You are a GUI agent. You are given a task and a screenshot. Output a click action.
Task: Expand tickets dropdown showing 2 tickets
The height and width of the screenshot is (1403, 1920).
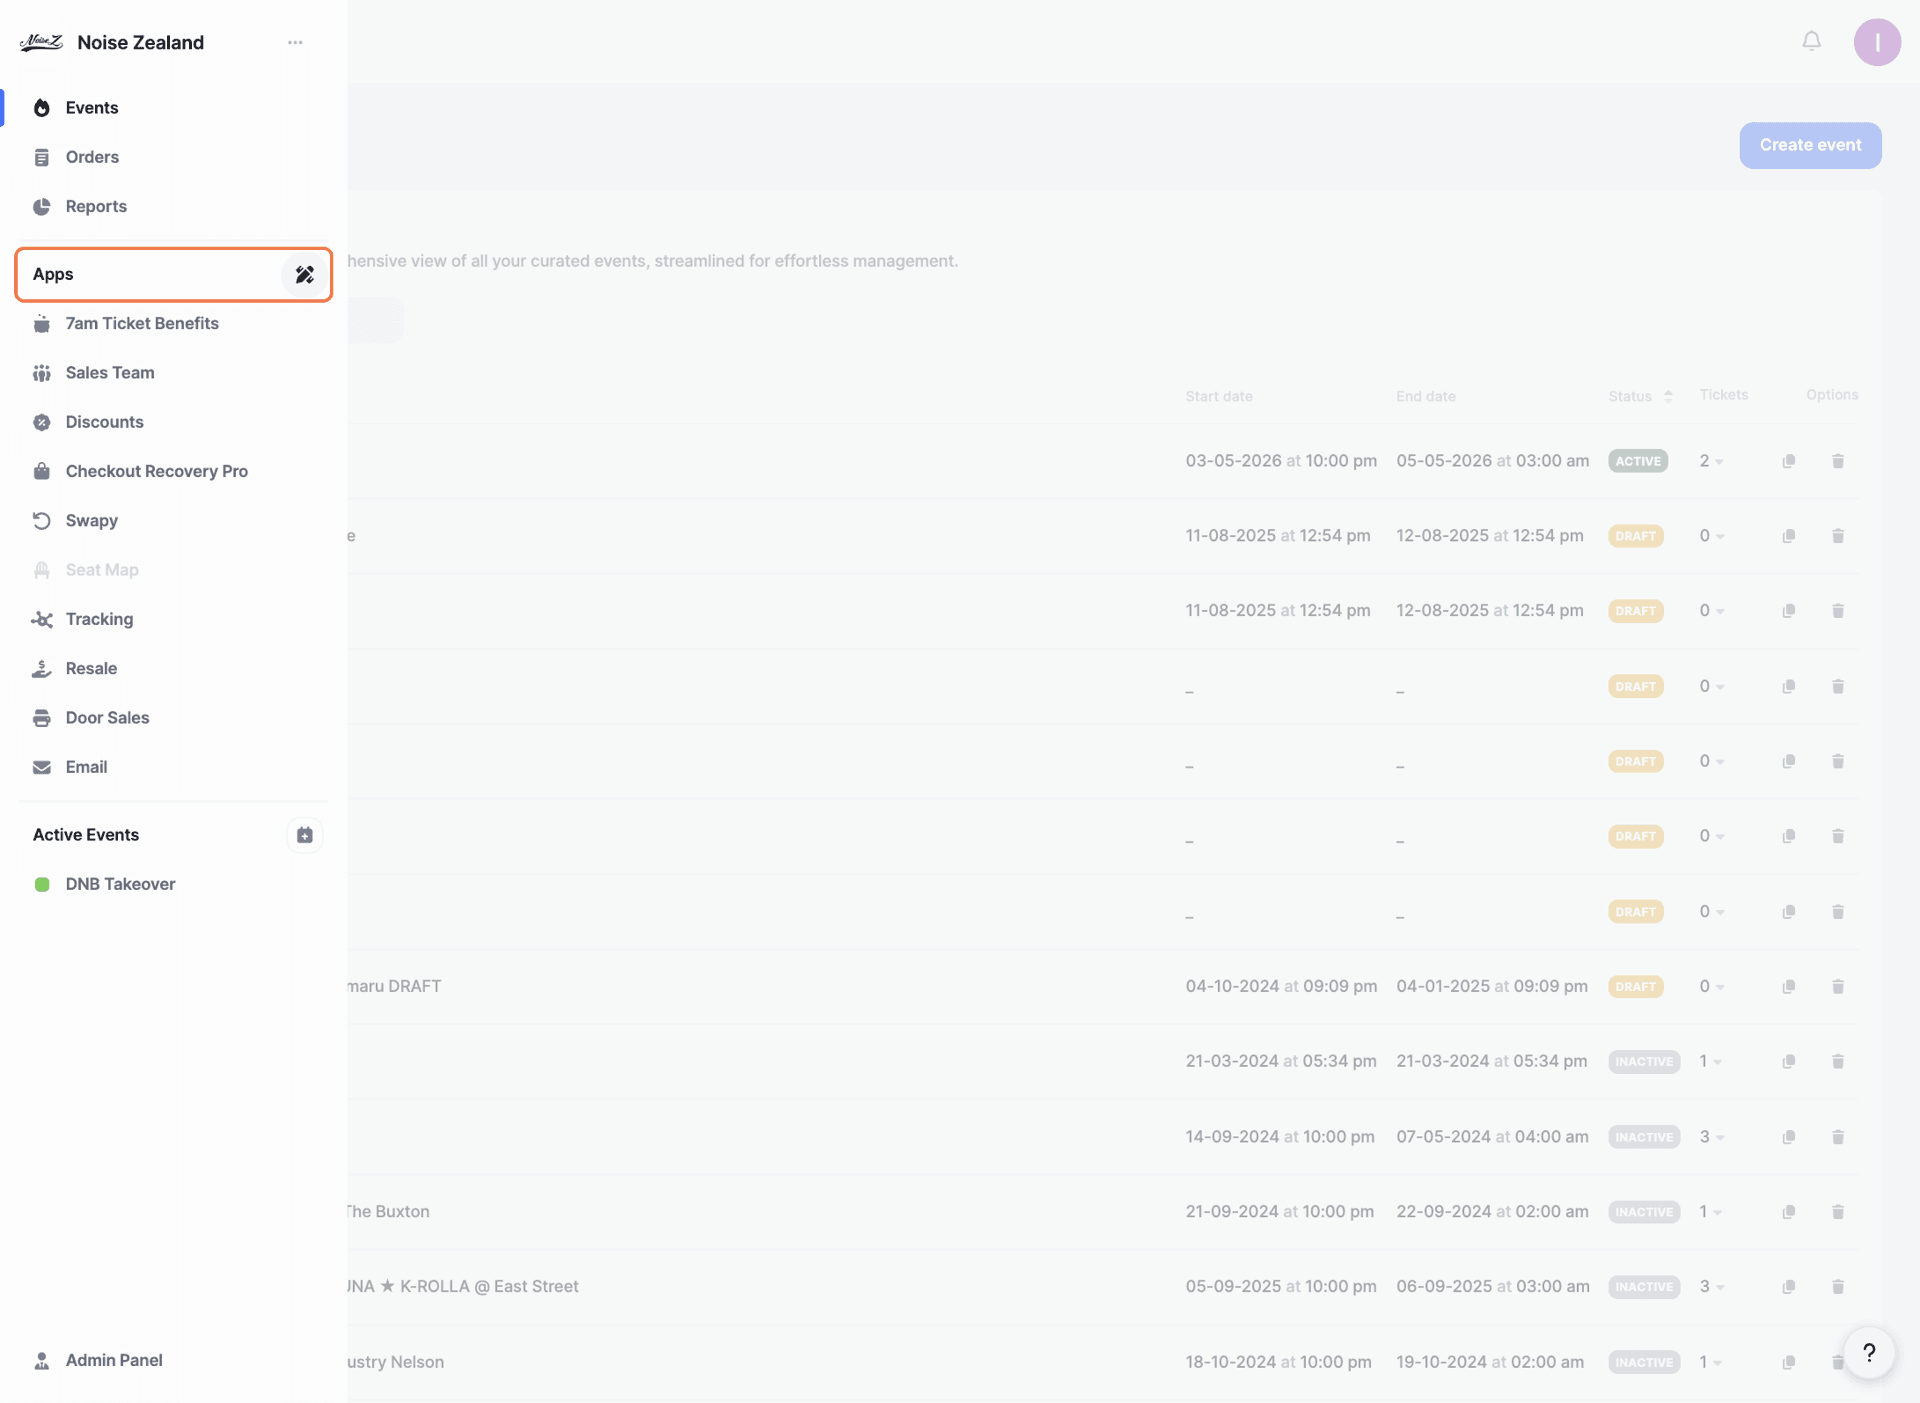click(1711, 461)
